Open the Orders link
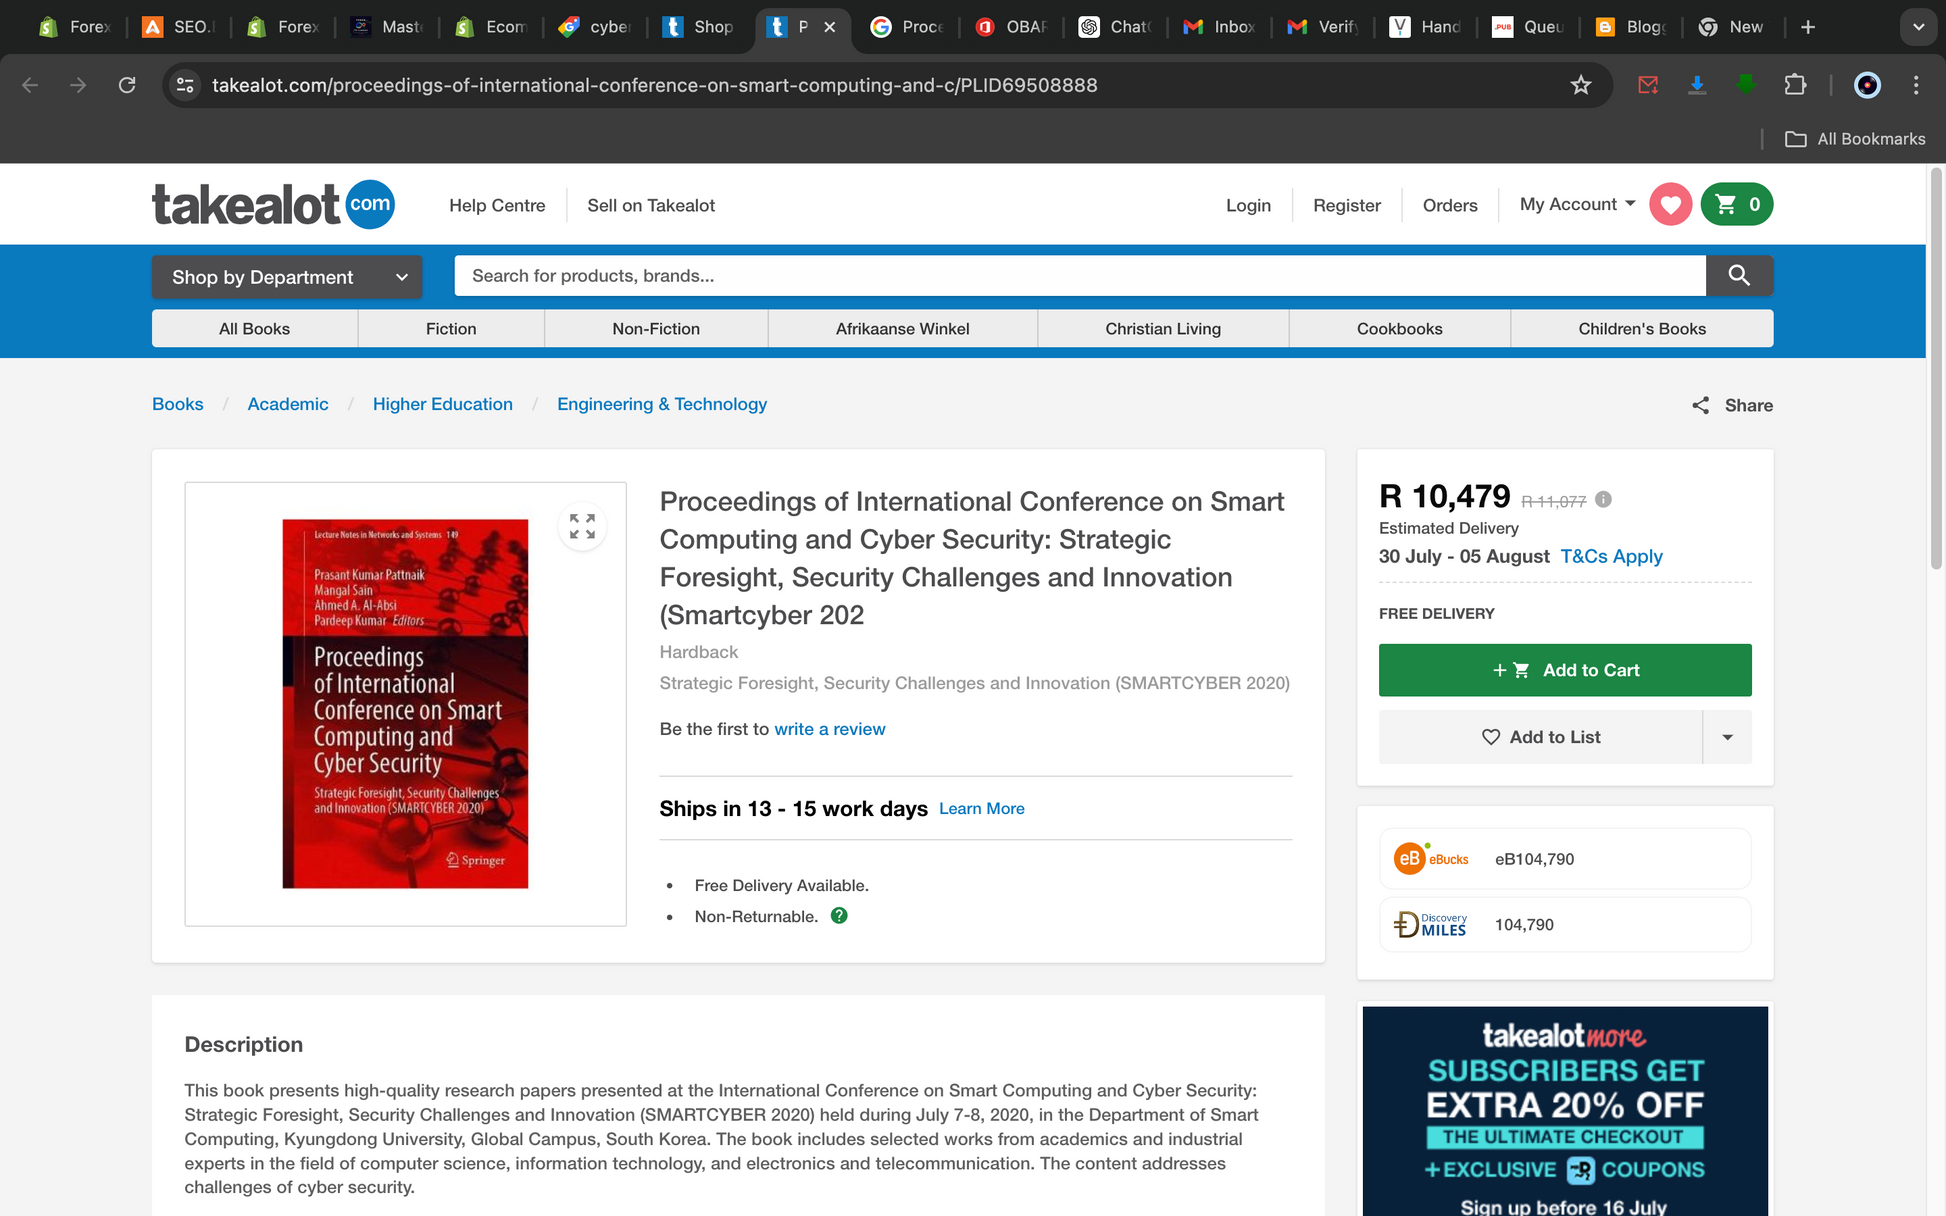Image resolution: width=1946 pixels, height=1216 pixels. coord(1450,205)
